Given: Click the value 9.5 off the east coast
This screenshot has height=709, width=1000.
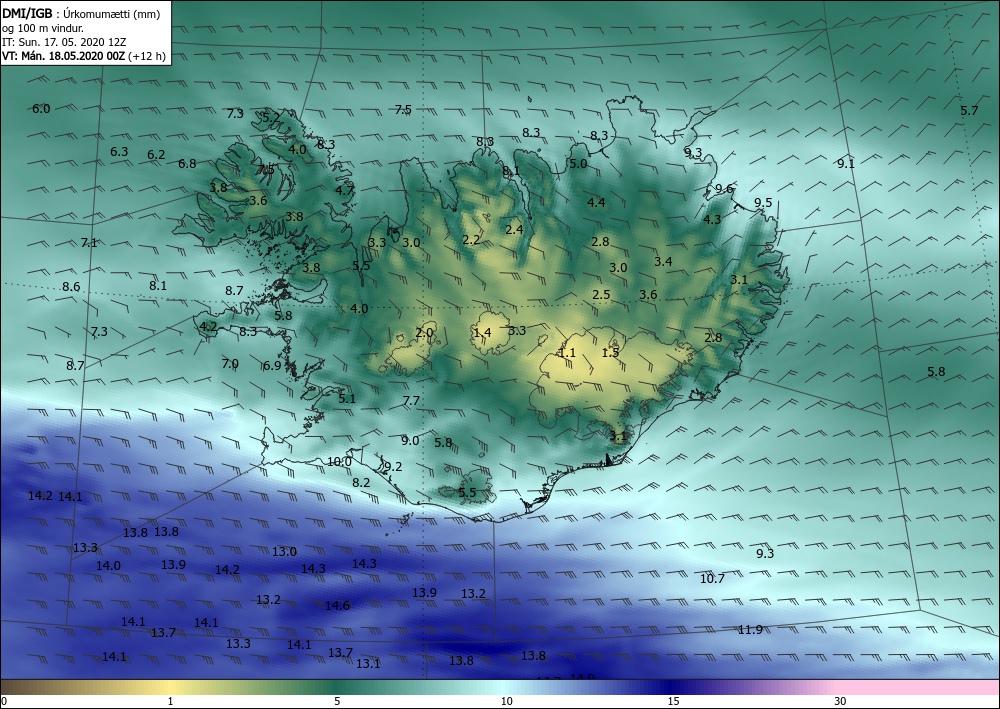Looking at the screenshot, I should click(763, 203).
